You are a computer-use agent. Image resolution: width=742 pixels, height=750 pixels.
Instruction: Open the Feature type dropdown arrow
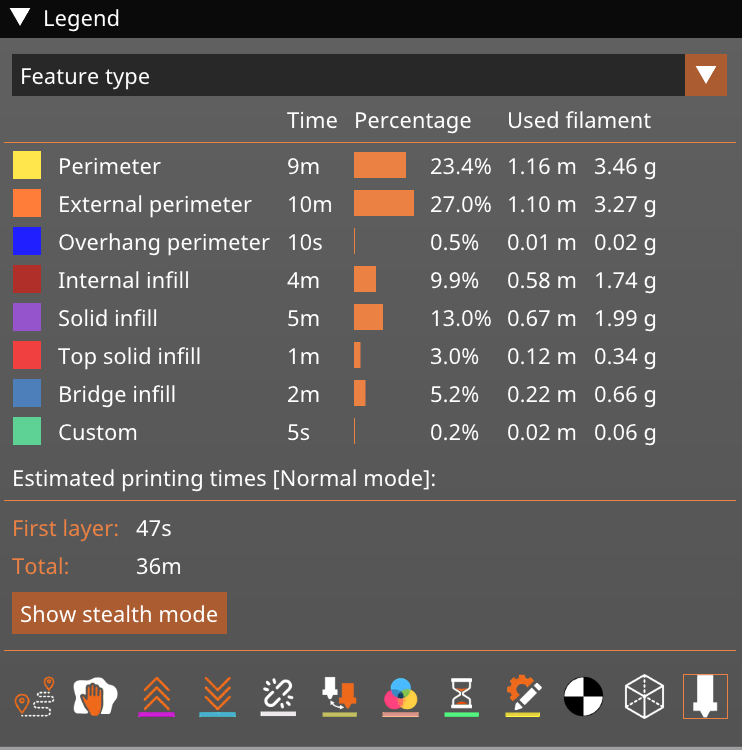[x=706, y=75]
